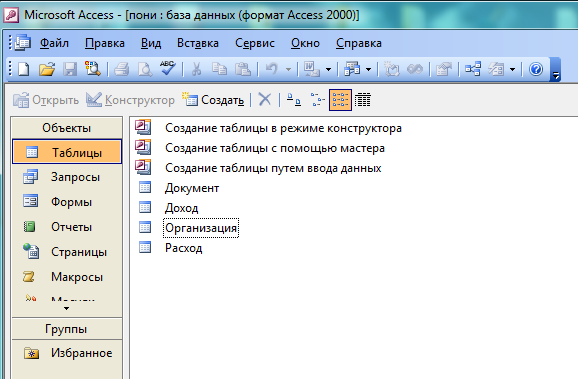The width and height of the screenshot is (578, 379).
Task: Click the New database icon
Action: click(x=24, y=69)
